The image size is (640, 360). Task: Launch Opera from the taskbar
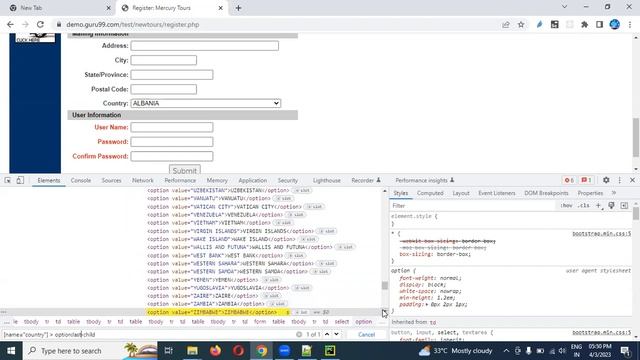click(238, 351)
